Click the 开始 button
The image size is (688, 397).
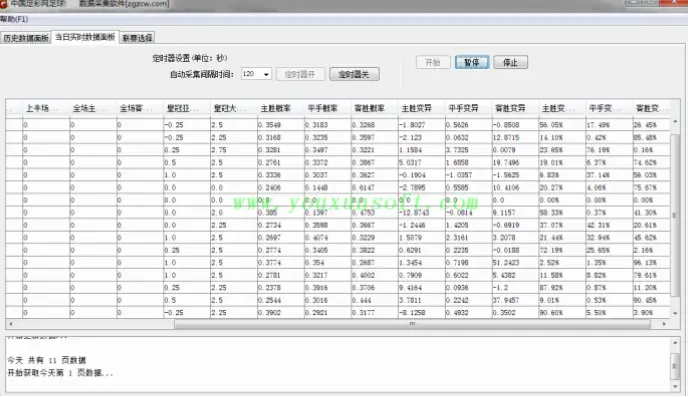pyautogui.click(x=433, y=62)
